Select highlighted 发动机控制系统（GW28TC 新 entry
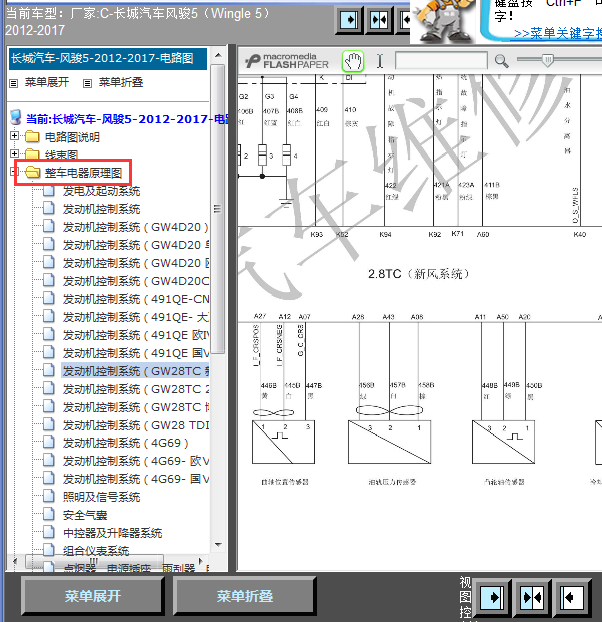The image size is (602, 622). click(136, 371)
